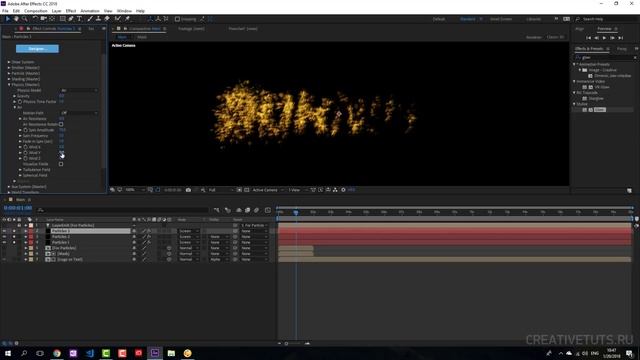Open the Animation menu

tap(90, 11)
